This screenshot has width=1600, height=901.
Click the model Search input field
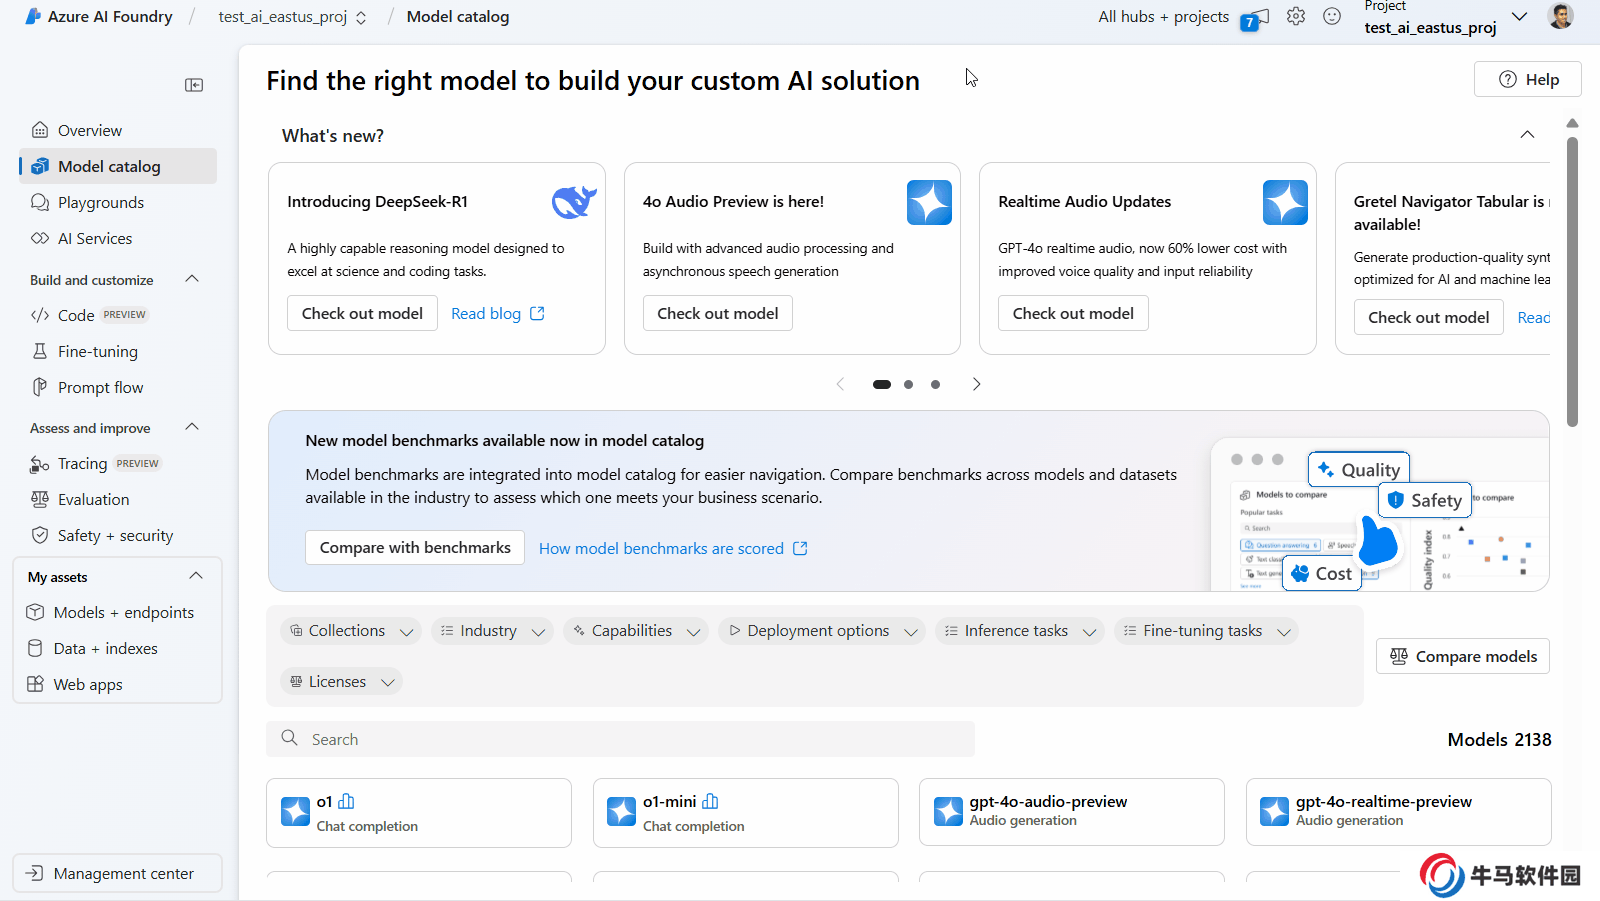coord(620,739)
